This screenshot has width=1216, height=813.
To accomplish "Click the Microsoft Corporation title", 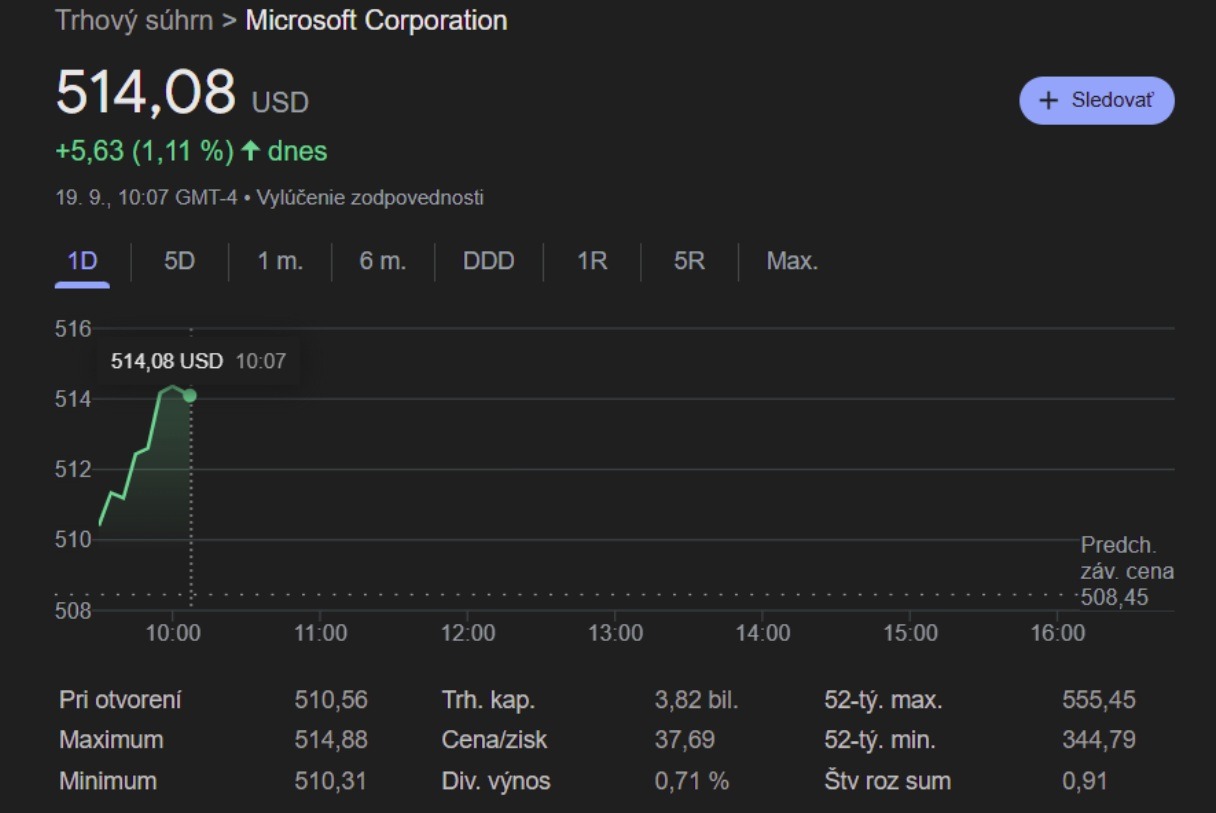I will [376, 20].
